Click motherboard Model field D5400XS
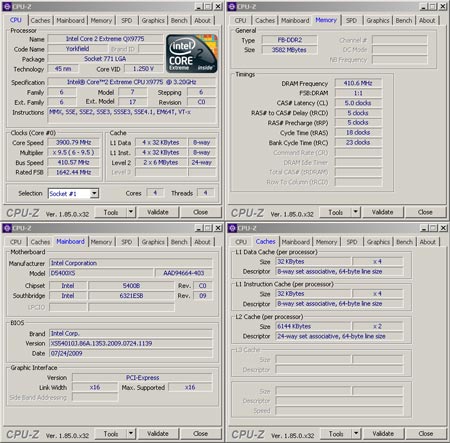450x443 pixels. (x=101, y=273)
